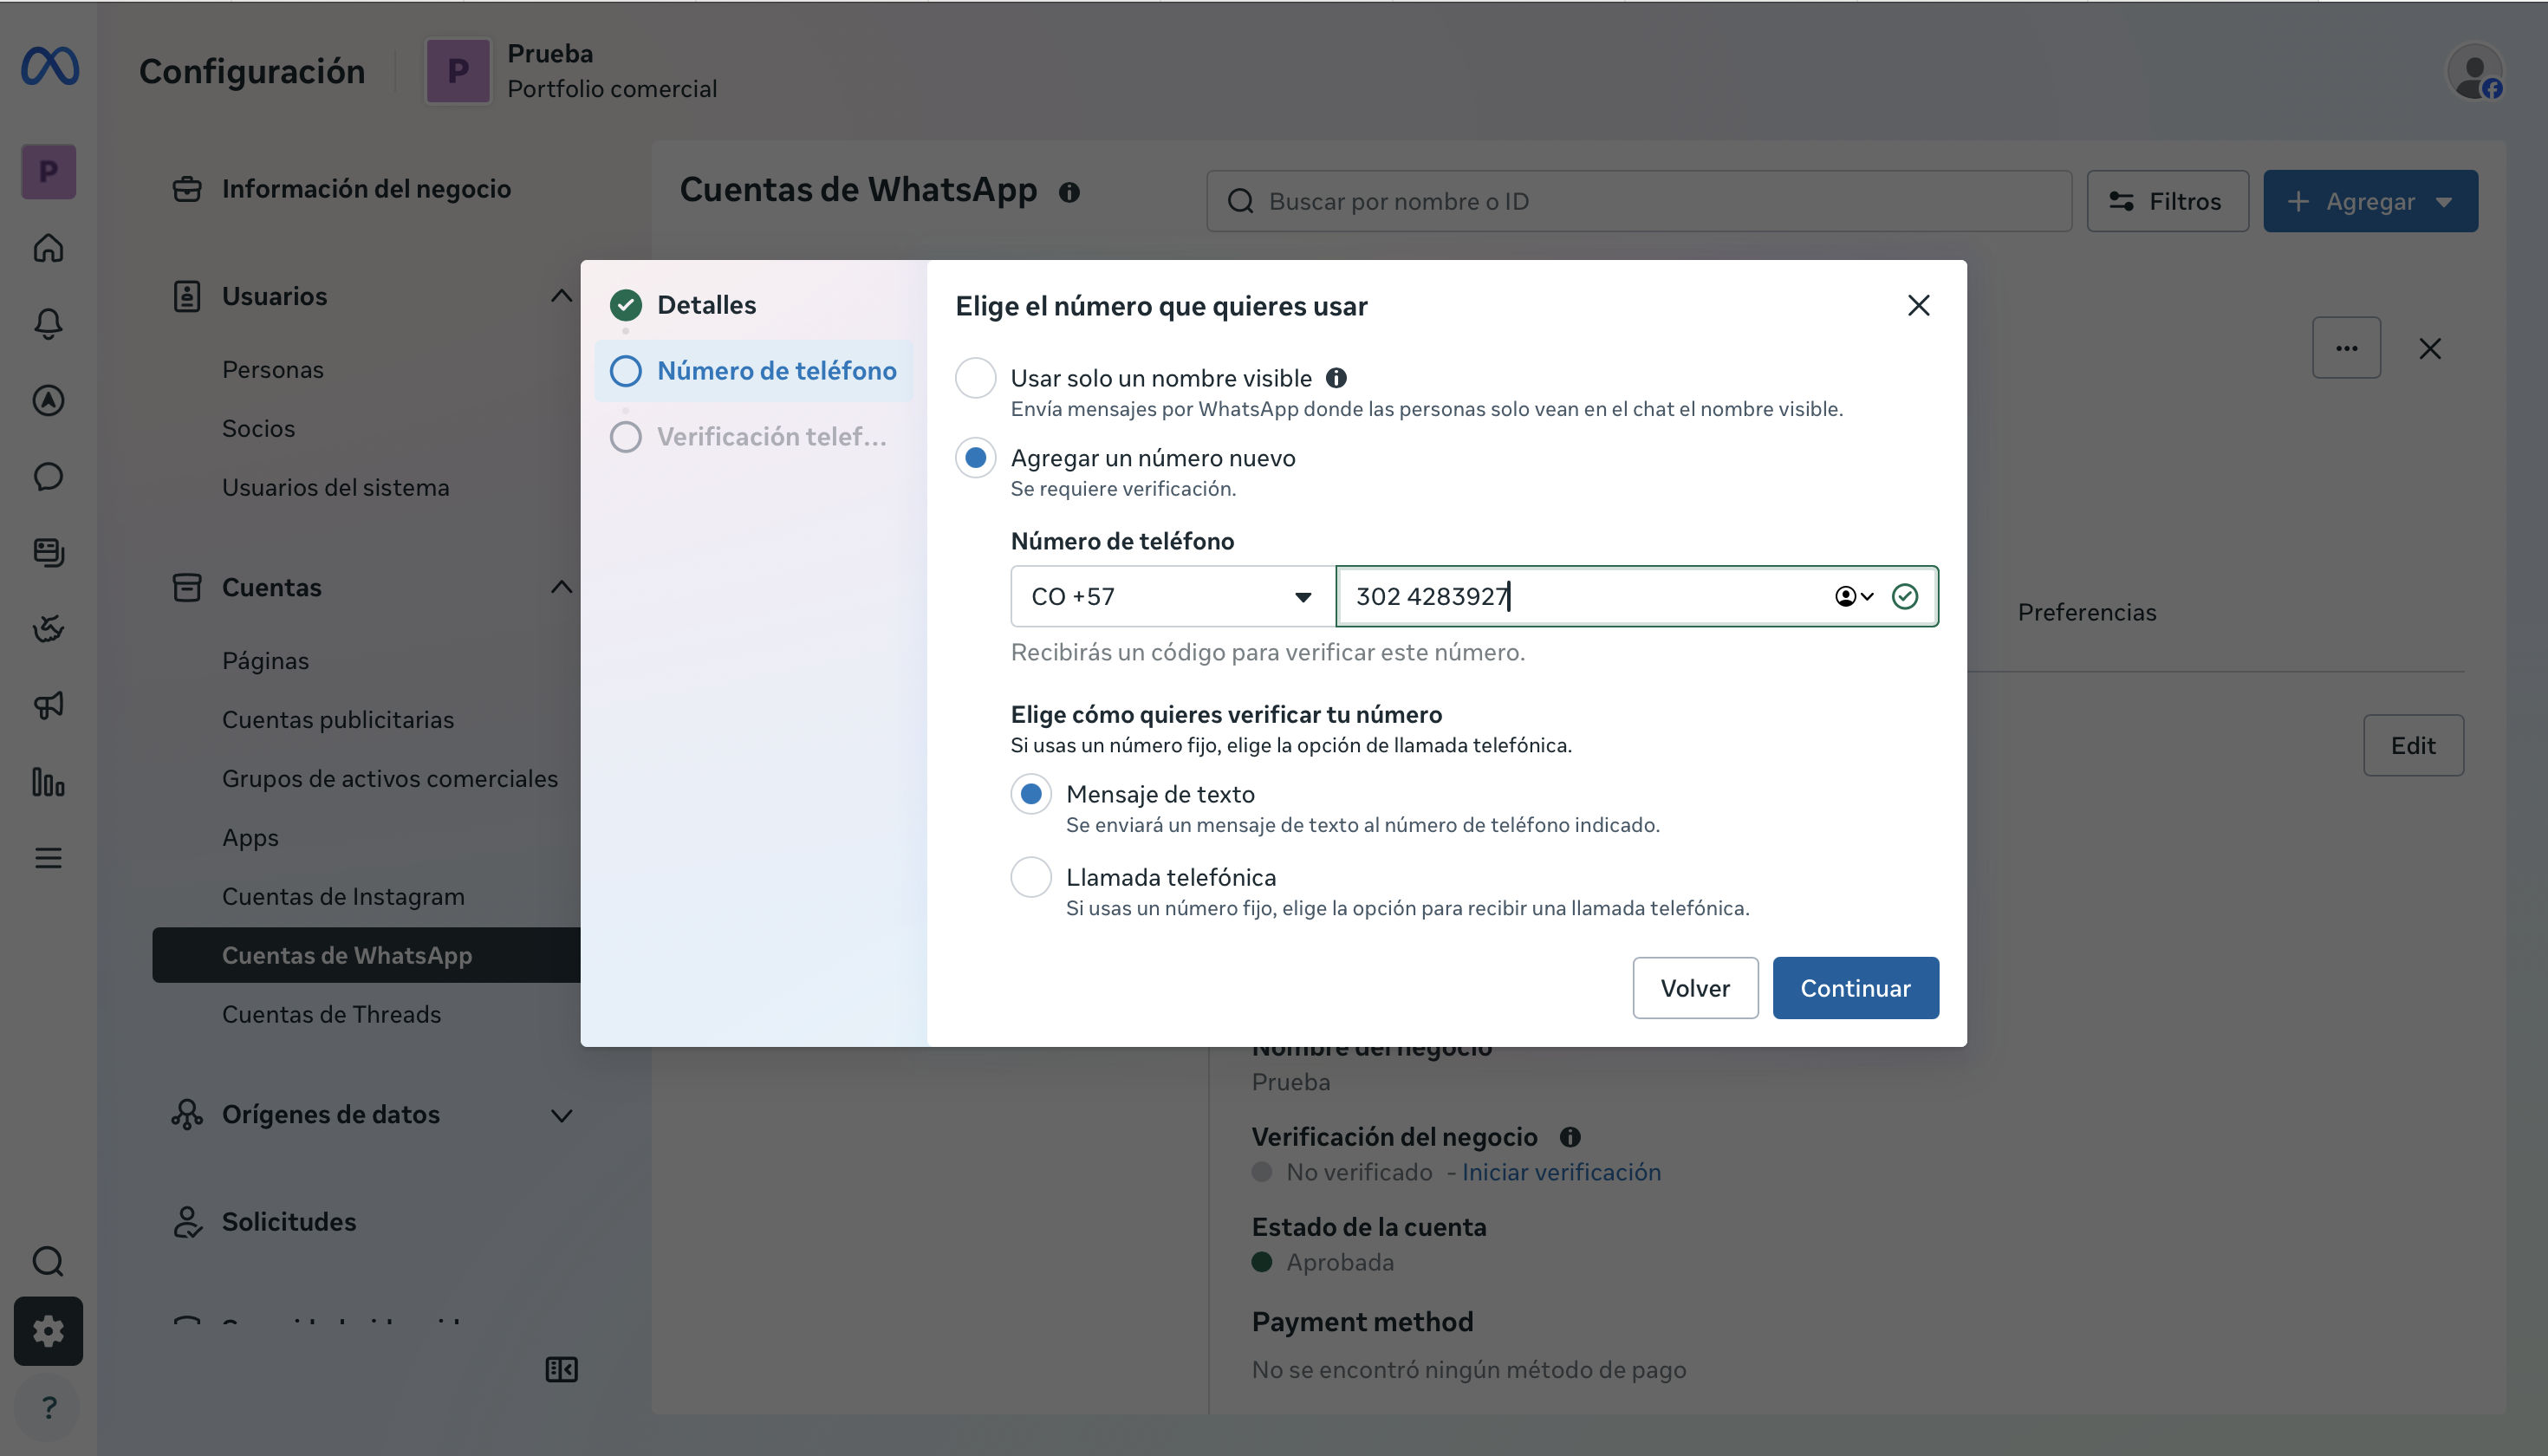Image resolution: width=2548 pixels, height=1456 pixels.
Task: Click the contact autofill icon in phone field
Action: coord(1853,596)
